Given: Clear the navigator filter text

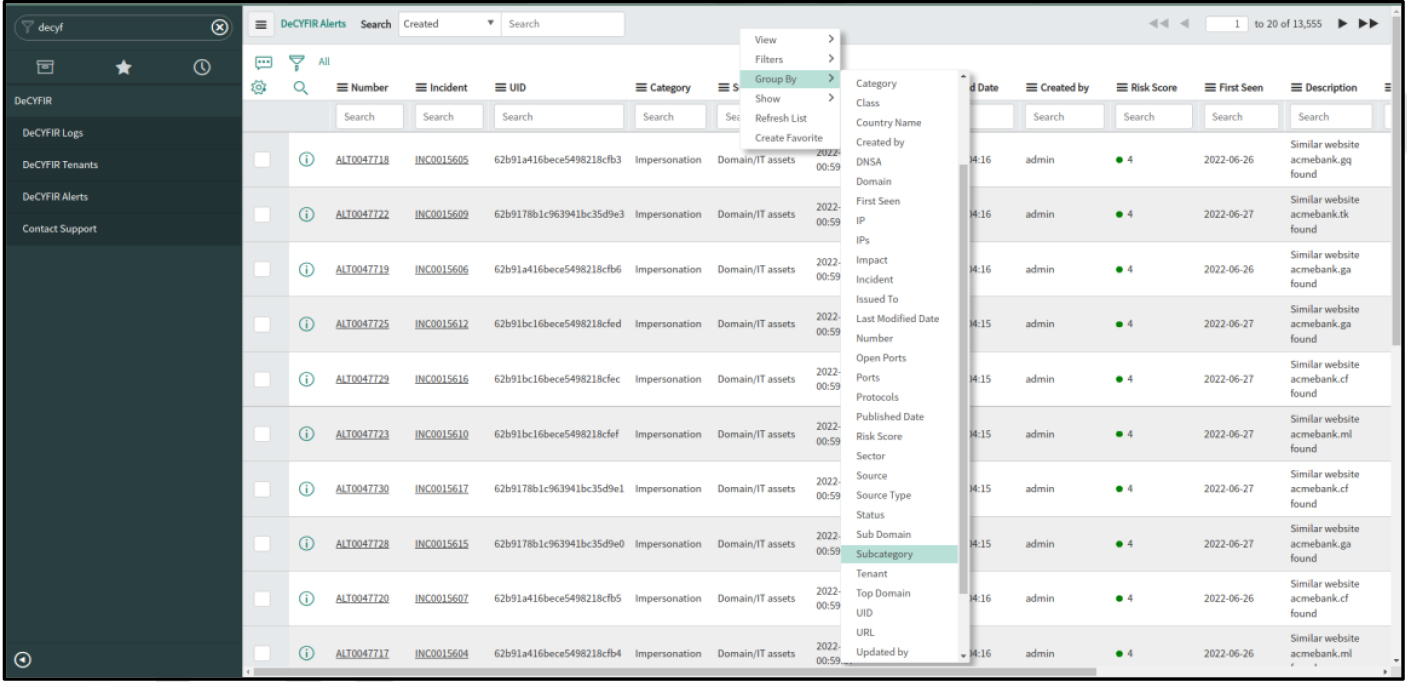Looking at the screenshot, I should tap(219, 28).
